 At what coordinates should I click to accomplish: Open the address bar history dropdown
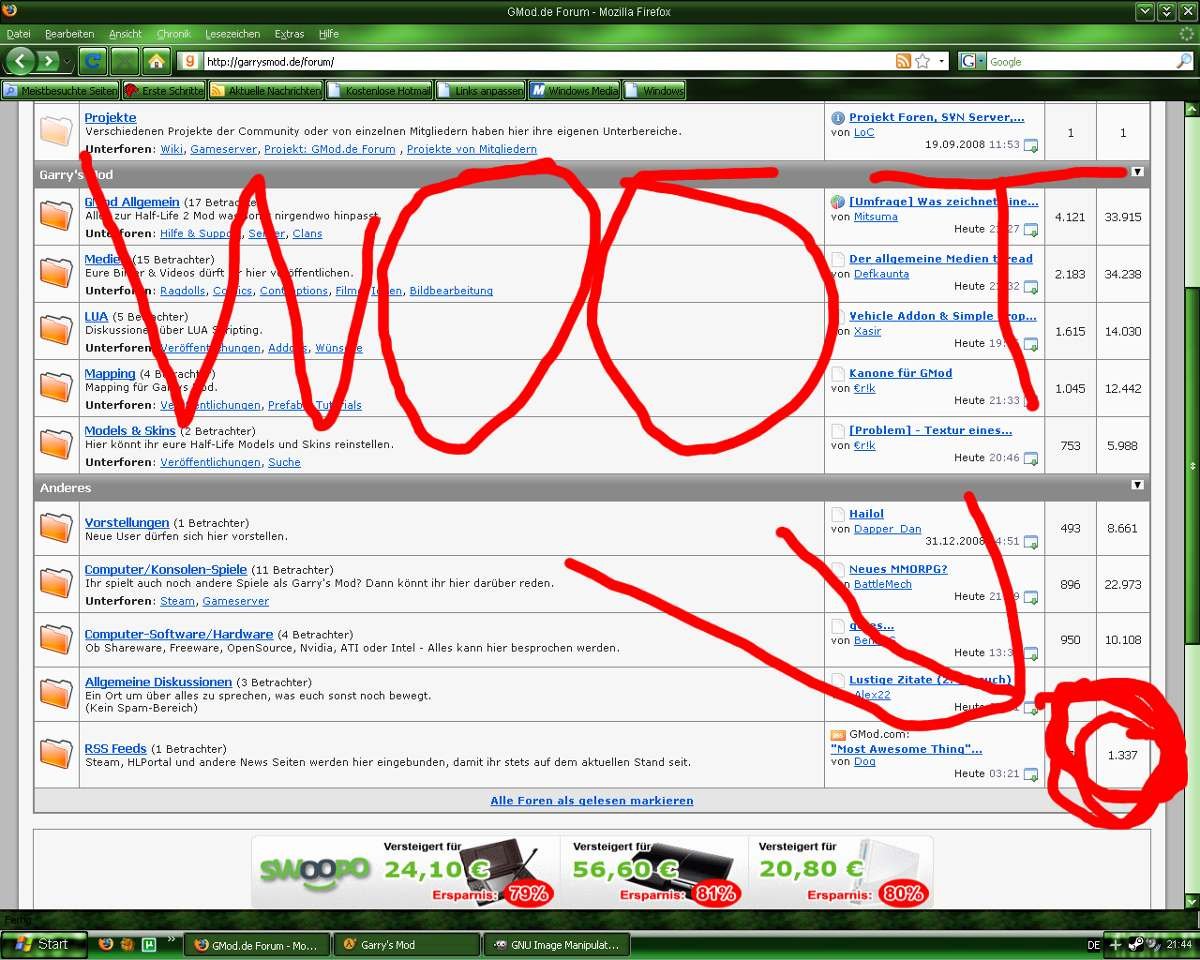942,61
